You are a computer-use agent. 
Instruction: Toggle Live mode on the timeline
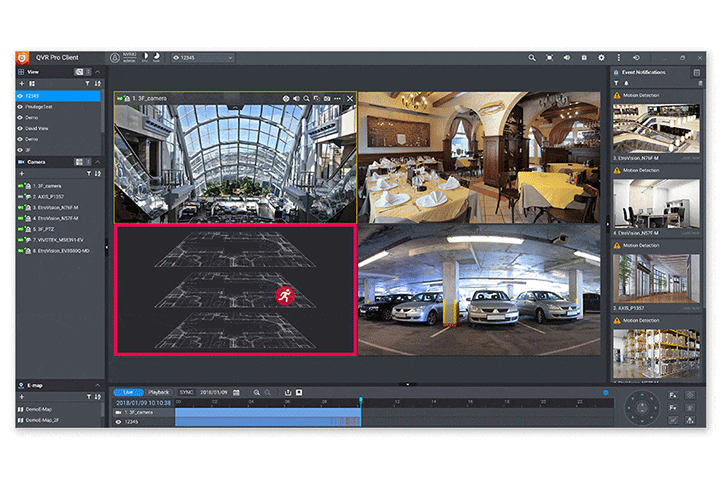(x=128, y=392)
